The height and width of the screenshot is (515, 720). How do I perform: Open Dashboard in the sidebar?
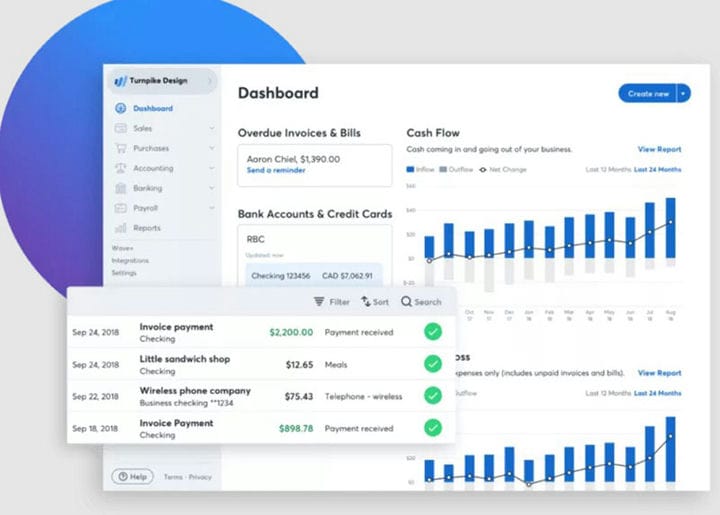coord(153,108)
